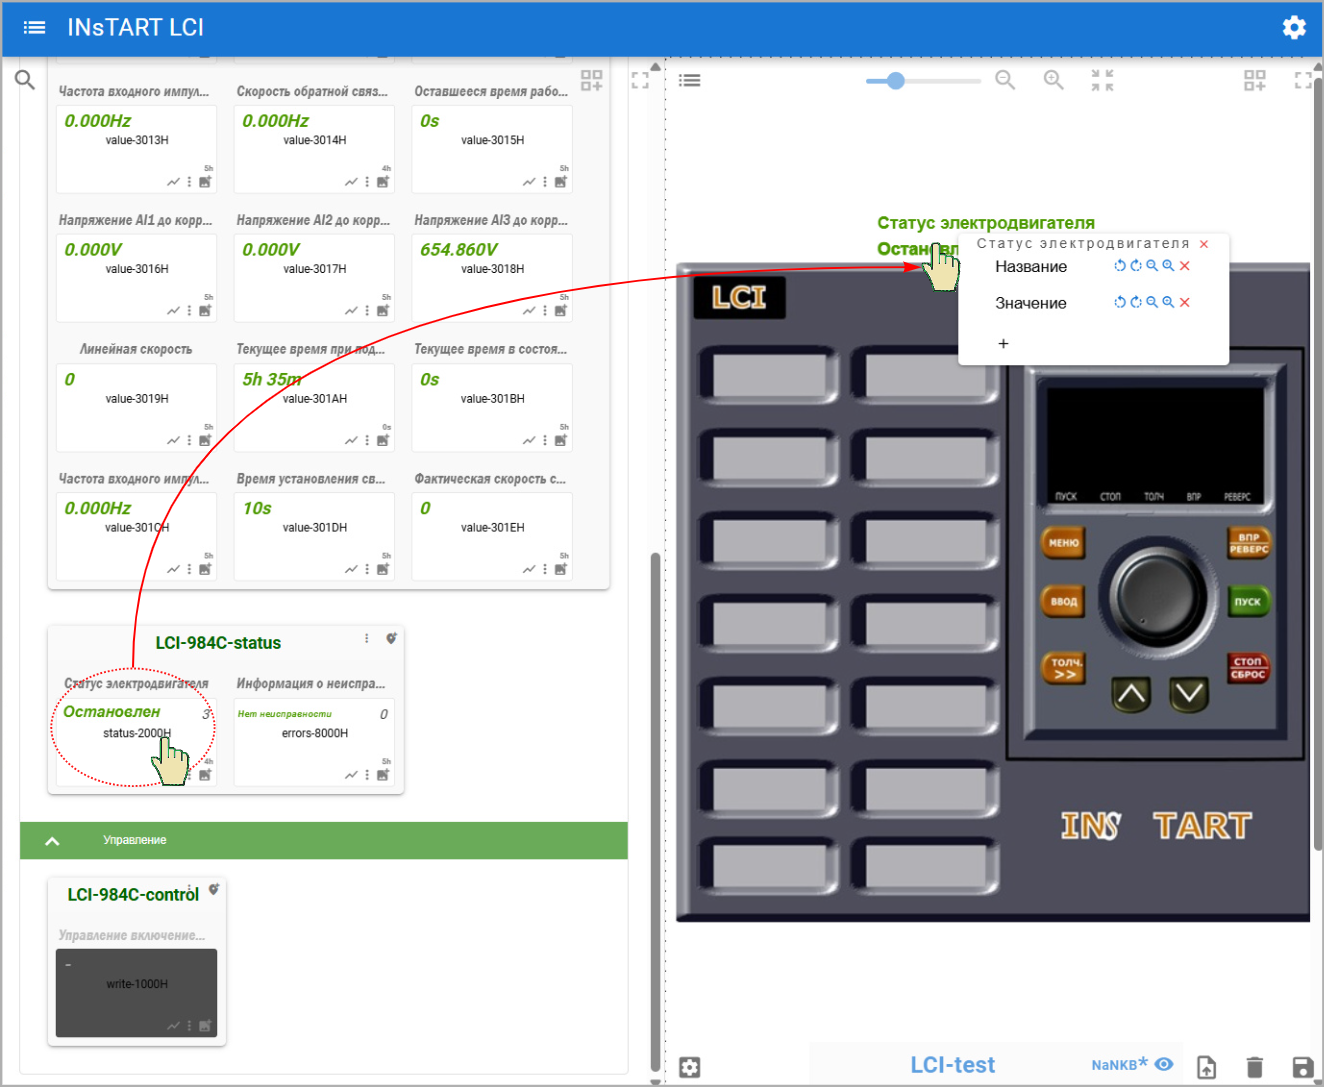Open search in the left panel
Screen dimensions: 1324x1087
(x=25, y=79)
